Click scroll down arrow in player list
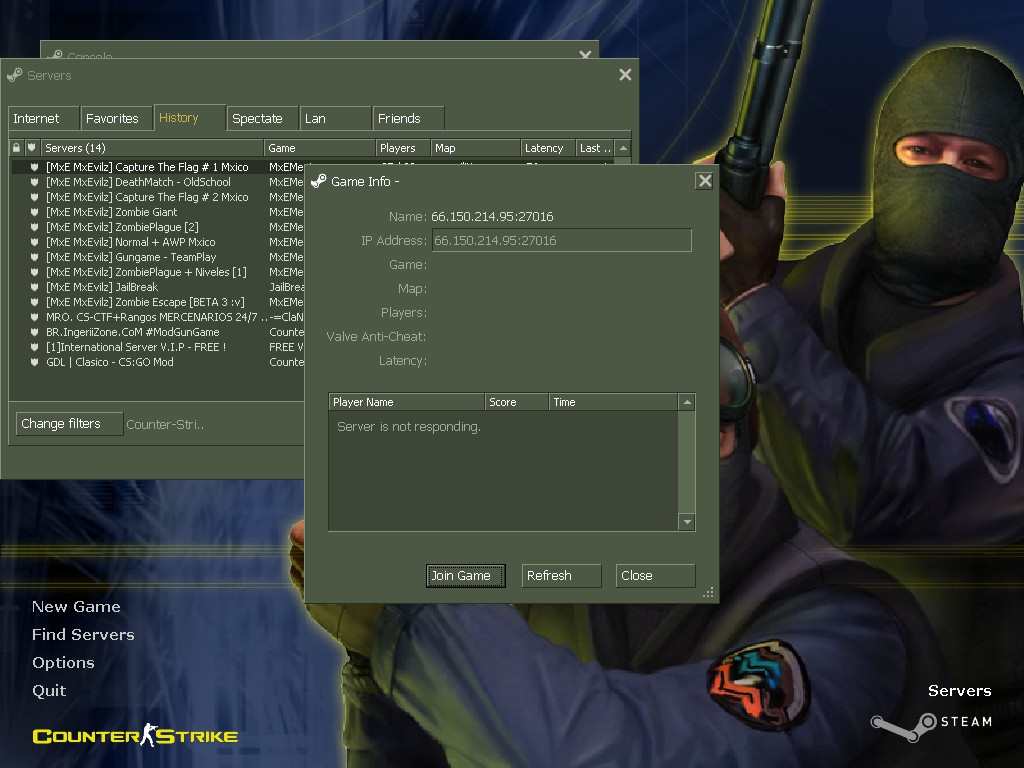The width and height of the screenshot is (1024, 768). click(x=687, y=521)
